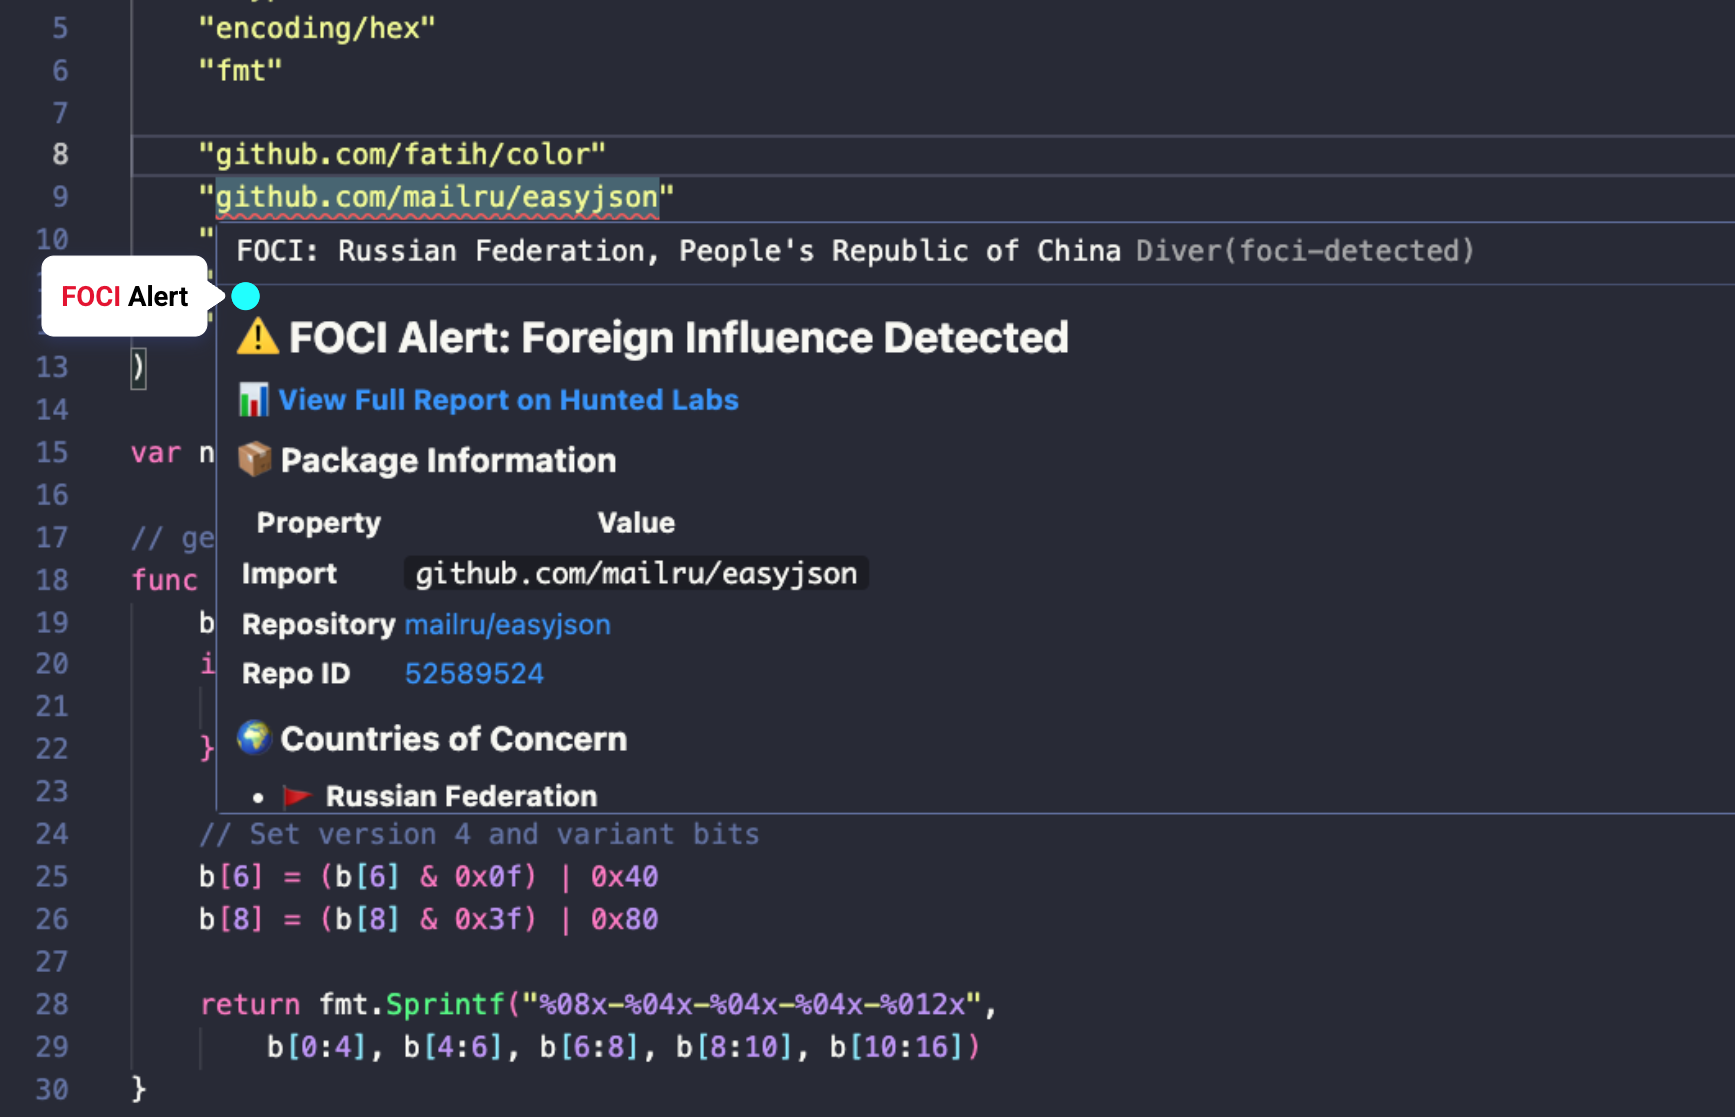Click the closing parenthesis on line 13
This screenshot has height=1117, width=1735.
[x=138, y=368]
